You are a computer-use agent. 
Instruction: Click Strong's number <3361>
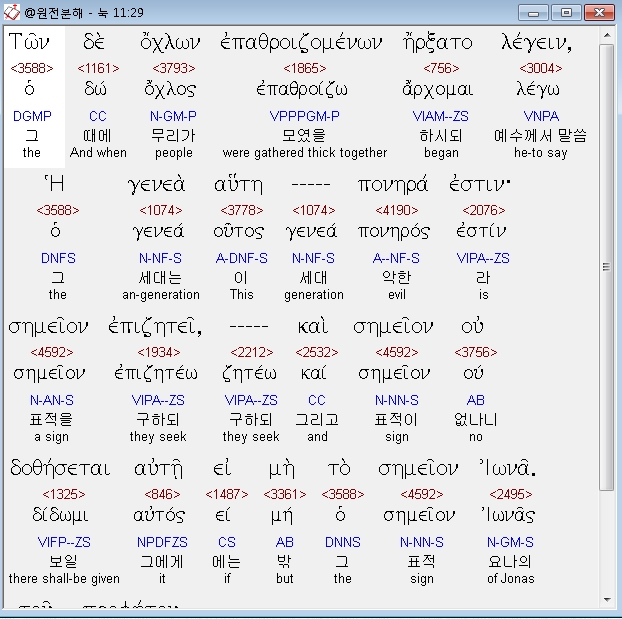(x=285, y=494)
